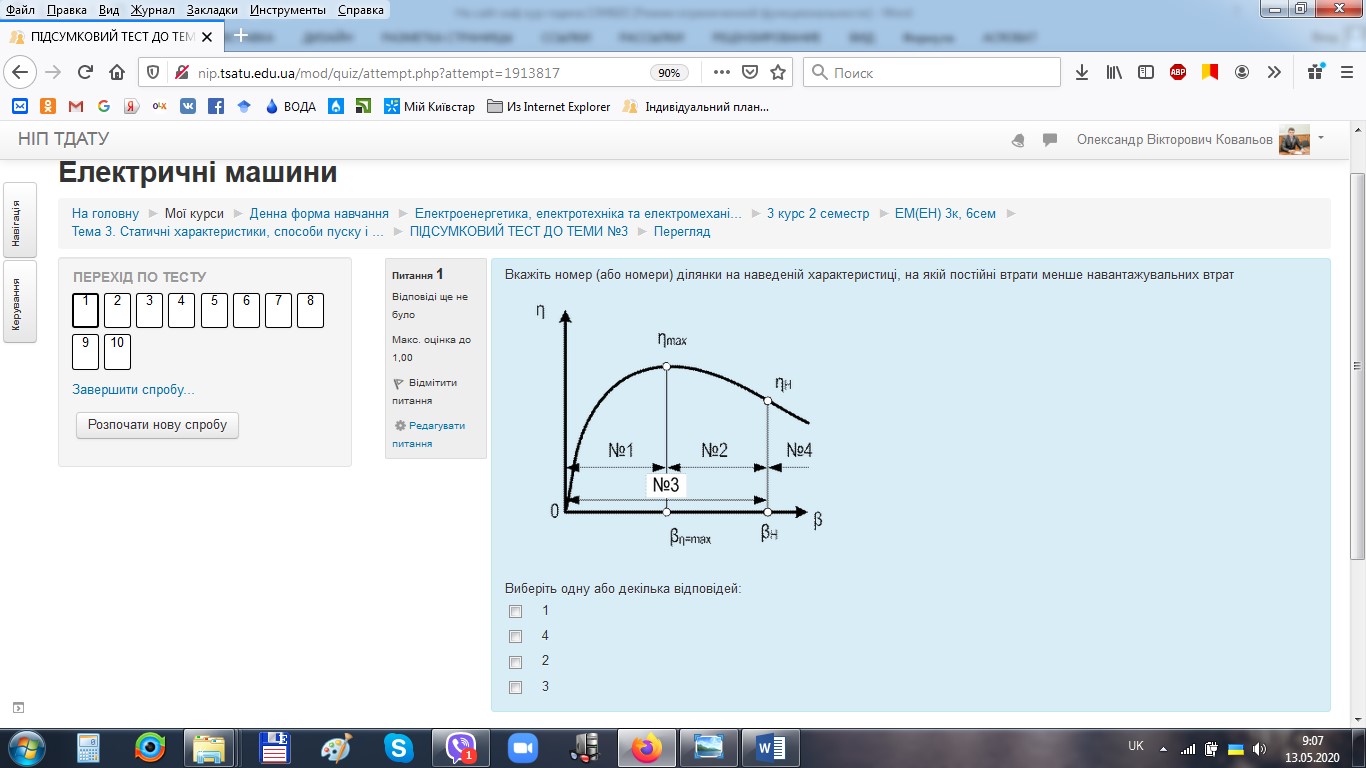Open Viber from the taskbar
The image size is (1366, 768).
tap(460, 747)
